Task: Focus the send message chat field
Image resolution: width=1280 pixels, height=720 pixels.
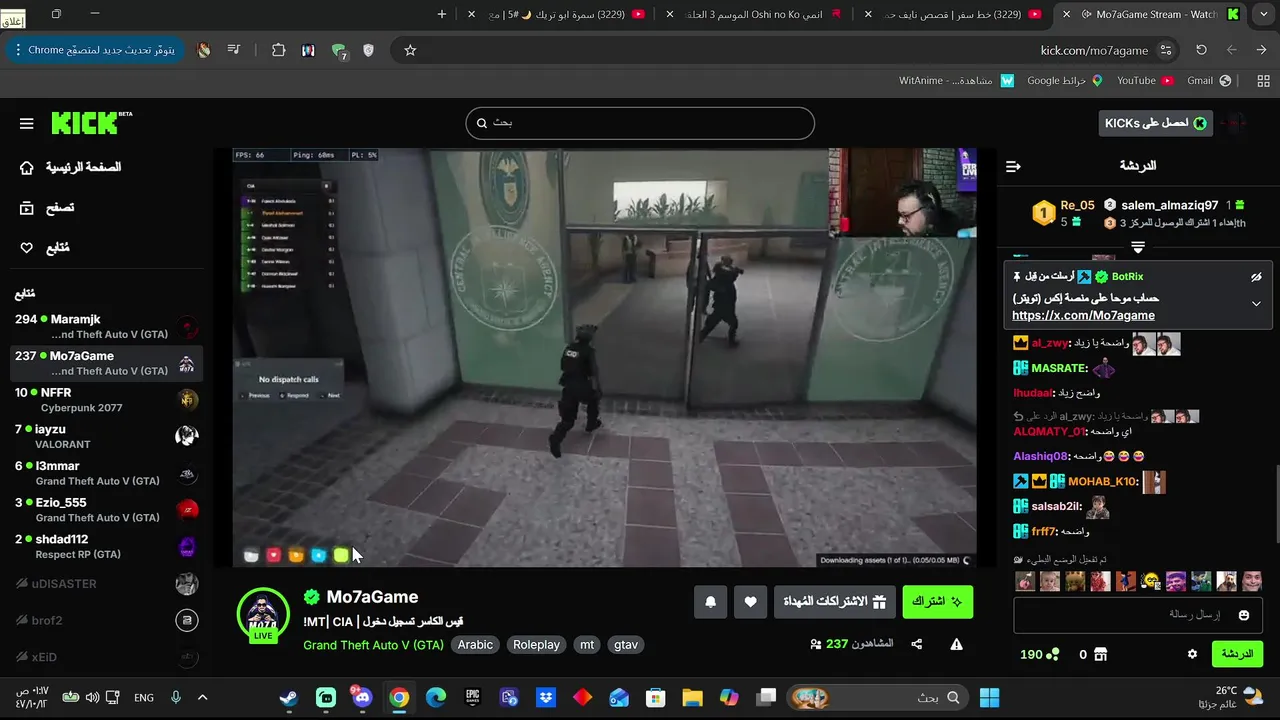Action: click(1138, 615)
